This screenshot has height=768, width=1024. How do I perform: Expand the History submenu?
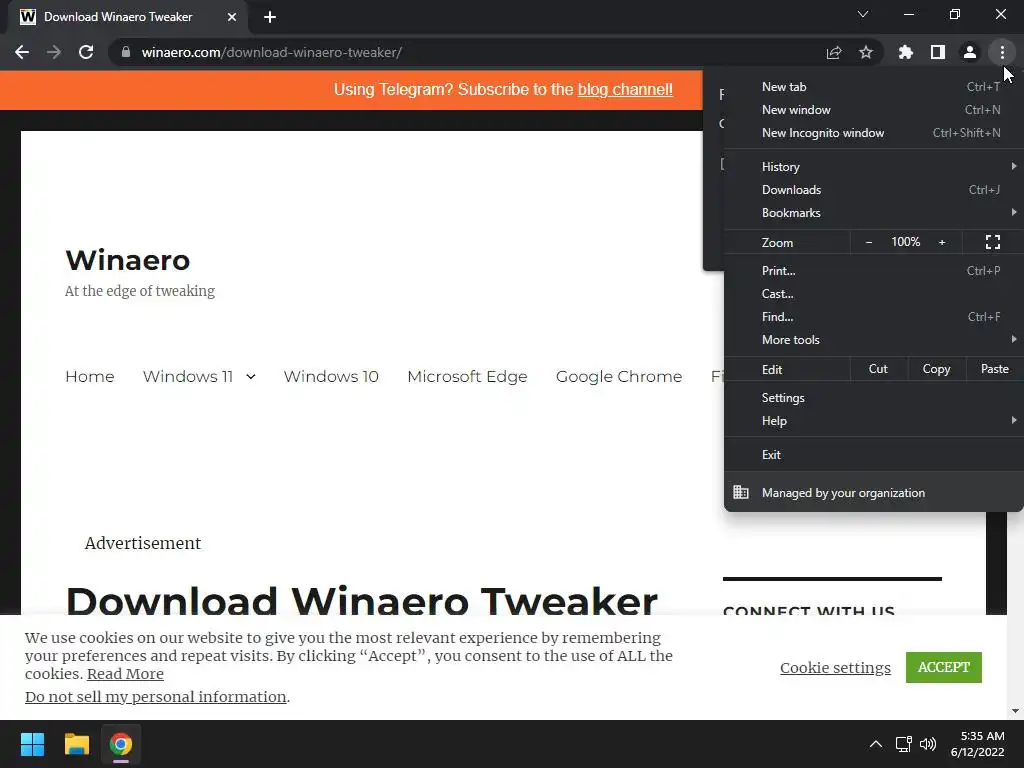click(x=874, y=167)
